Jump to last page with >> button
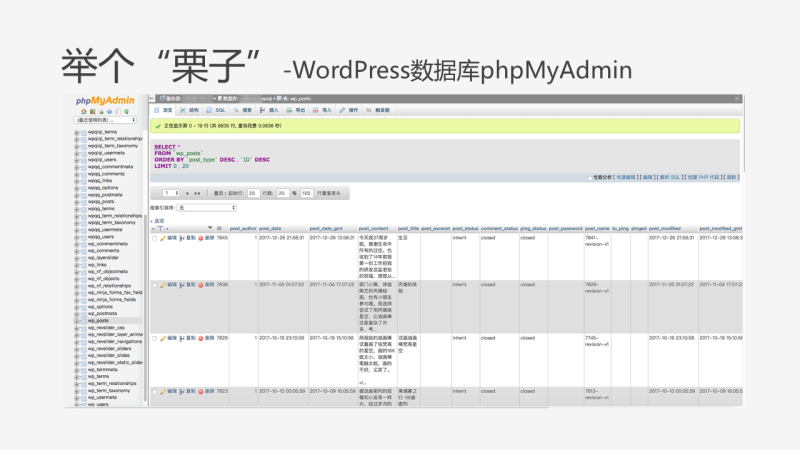Viewport: 800px width, 450px height. point(197,193)
